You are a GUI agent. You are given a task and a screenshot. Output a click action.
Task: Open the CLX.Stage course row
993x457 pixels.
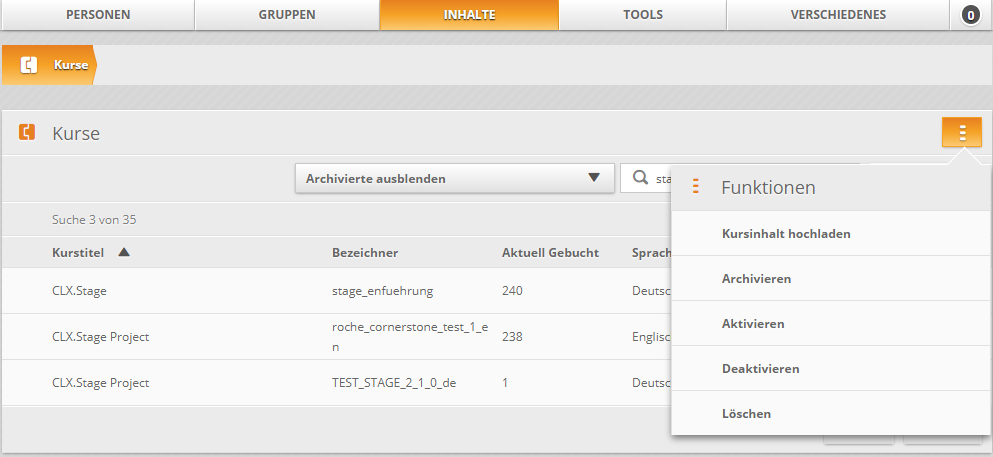79,291
